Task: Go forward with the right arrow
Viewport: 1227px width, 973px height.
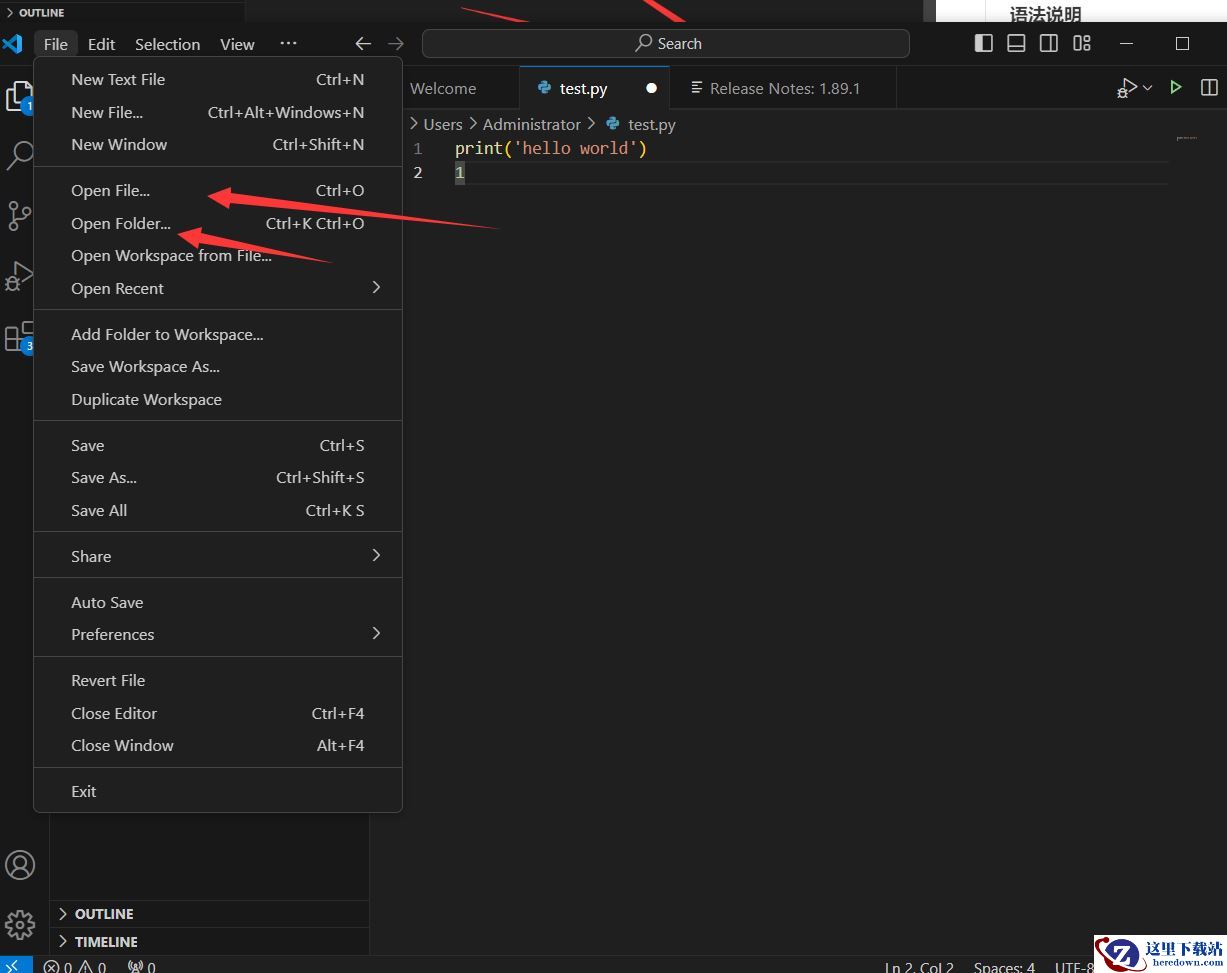Action: (396, 44)
